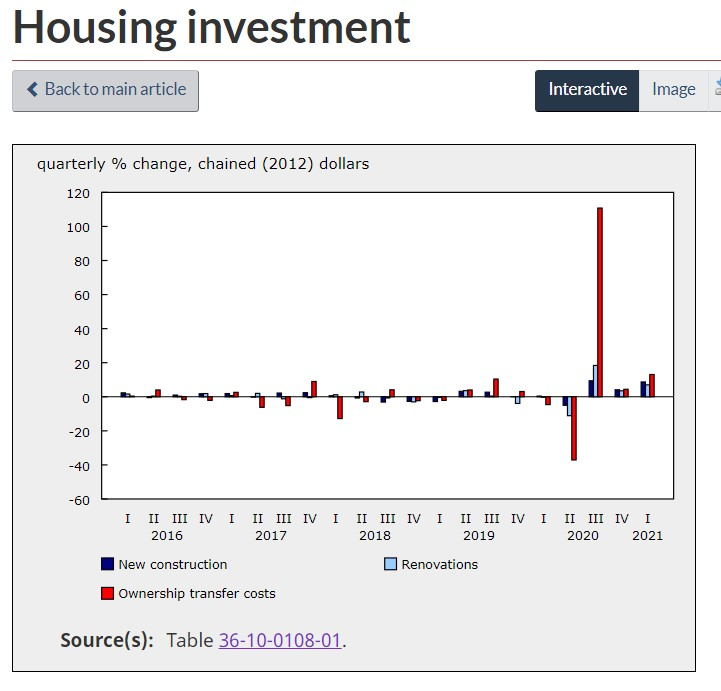Click the chart subtitle about quarterly % change
Image resolution: width=721 pixels, height=691 pixels.
tap(203, 163)
